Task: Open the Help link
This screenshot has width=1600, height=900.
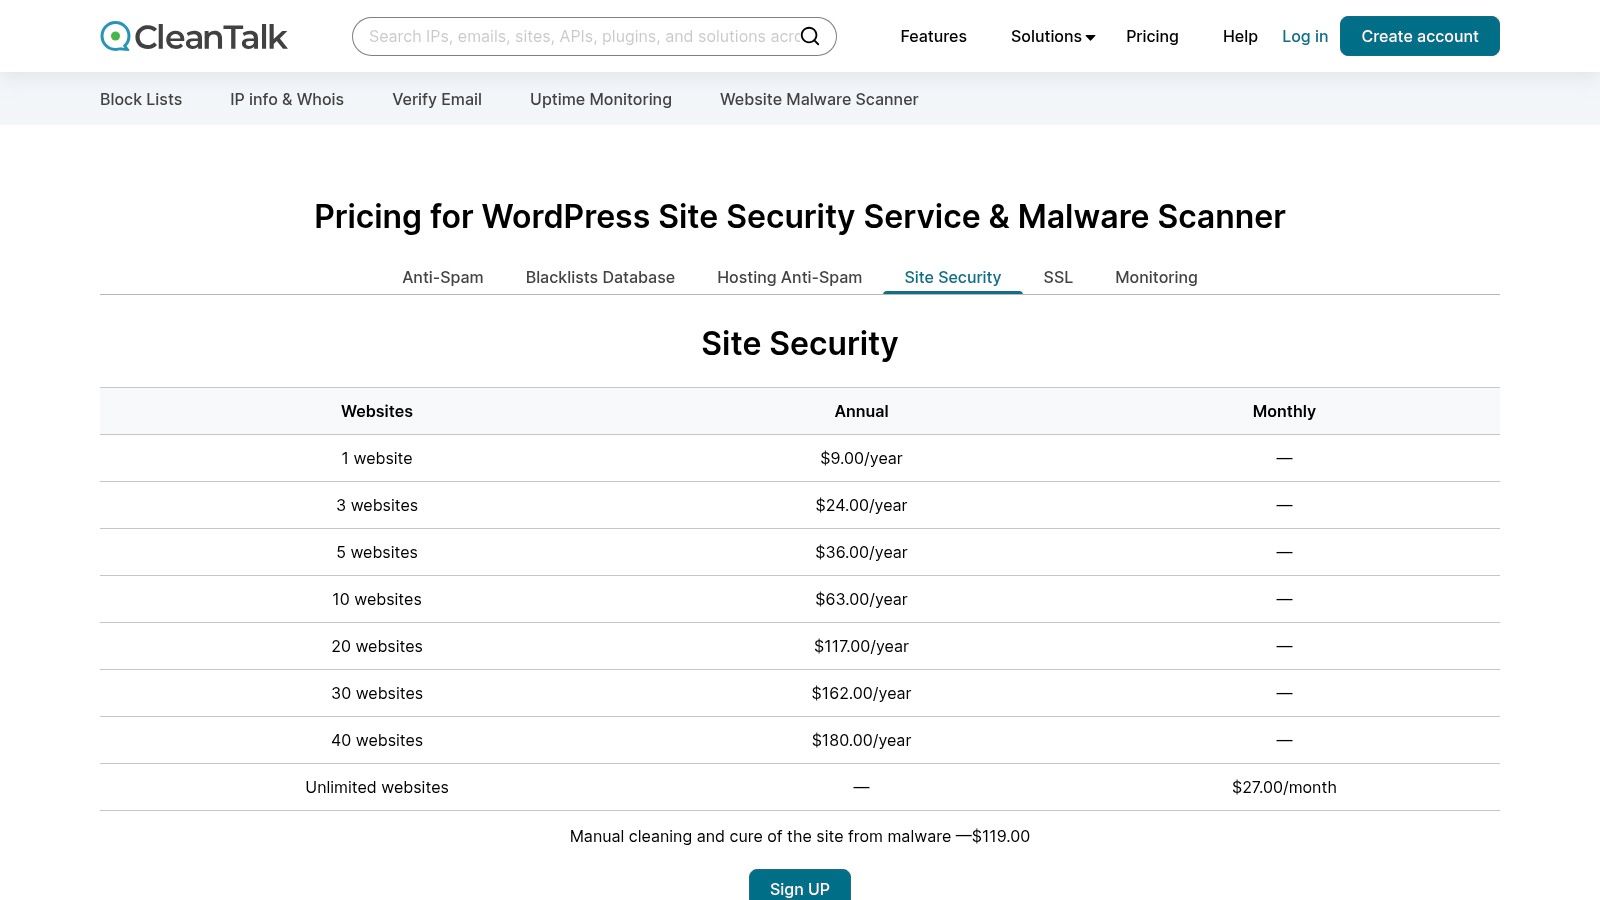Action: pyautogui.click(x=1240, y=36)
